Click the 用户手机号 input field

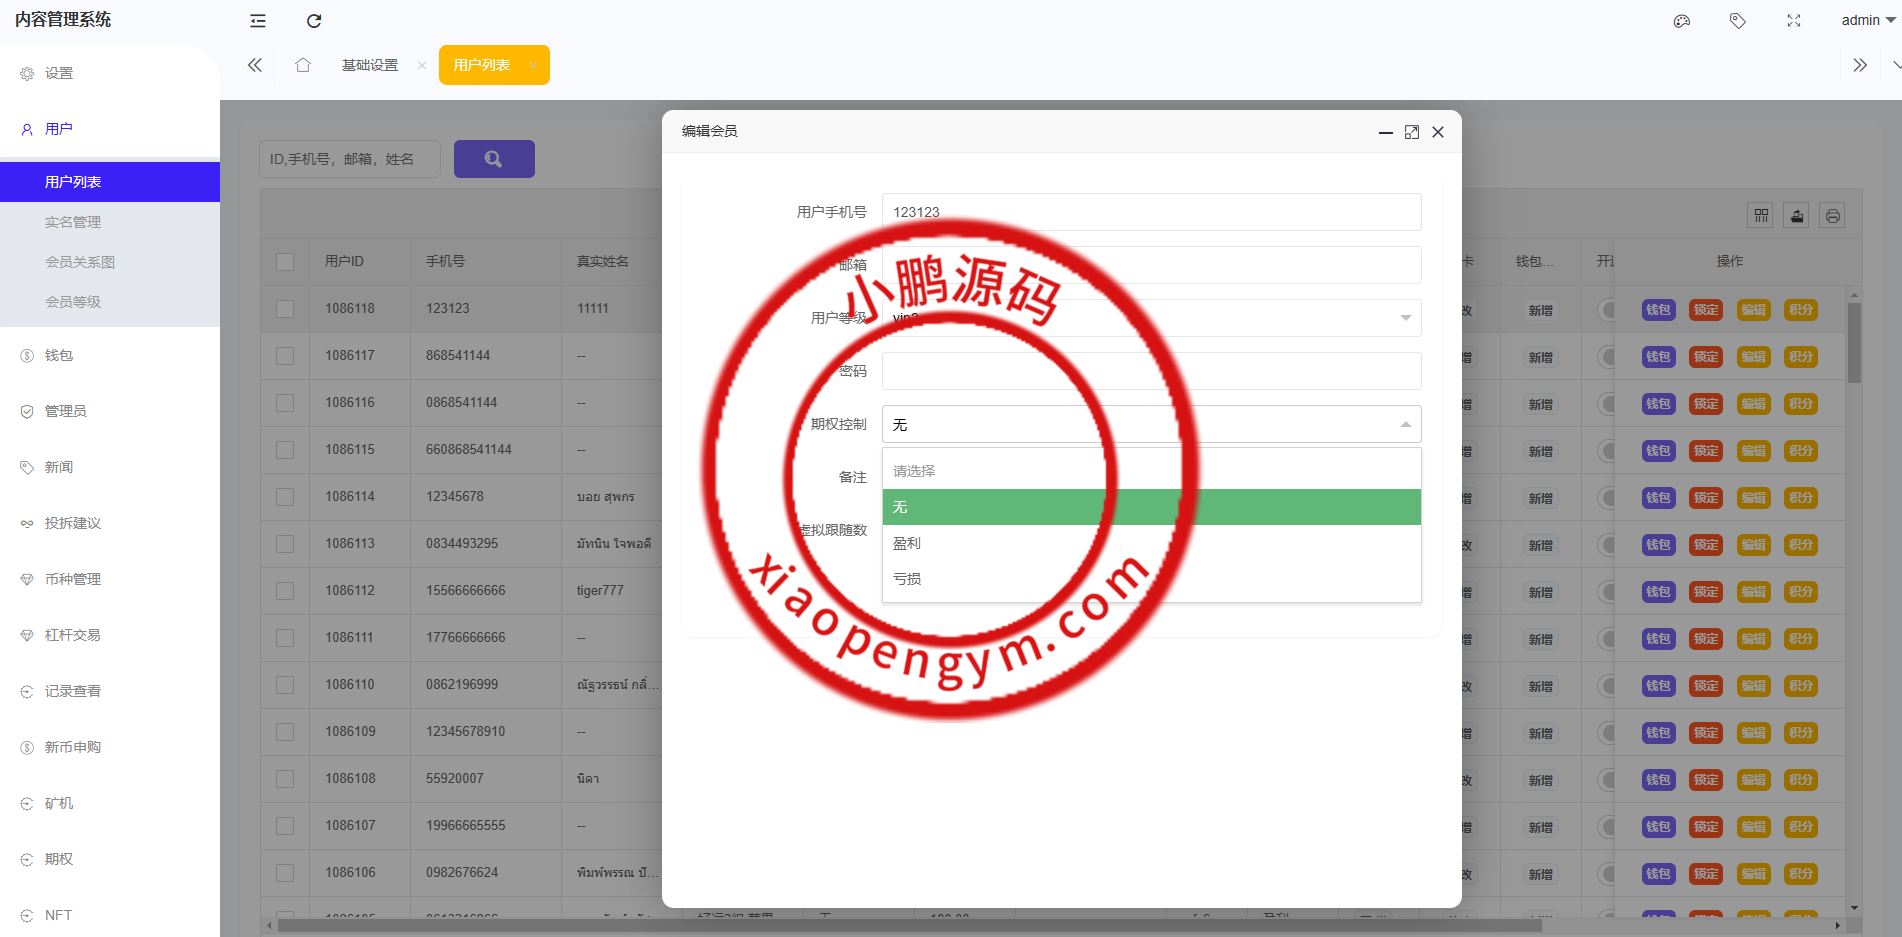(1150, 212)
